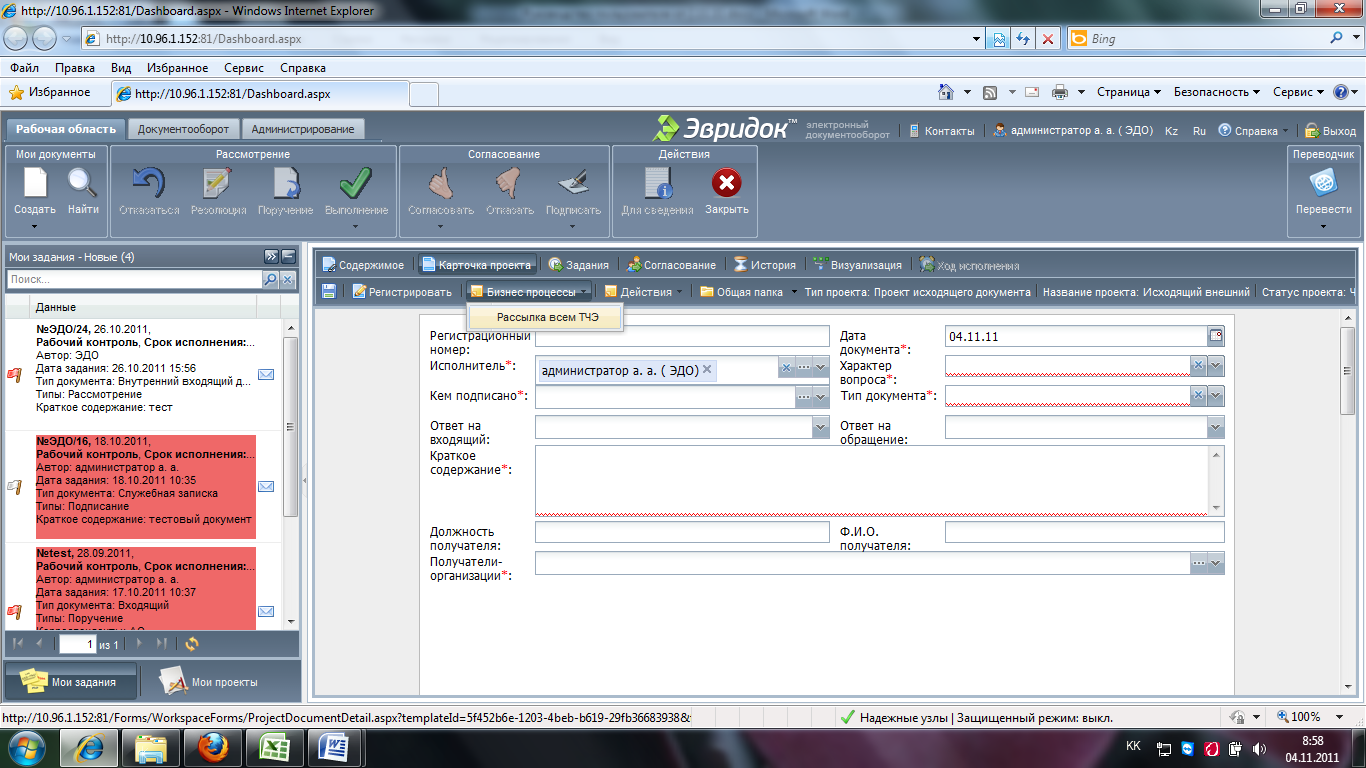Clear the Исполнитель field with X button

(786, 368)
